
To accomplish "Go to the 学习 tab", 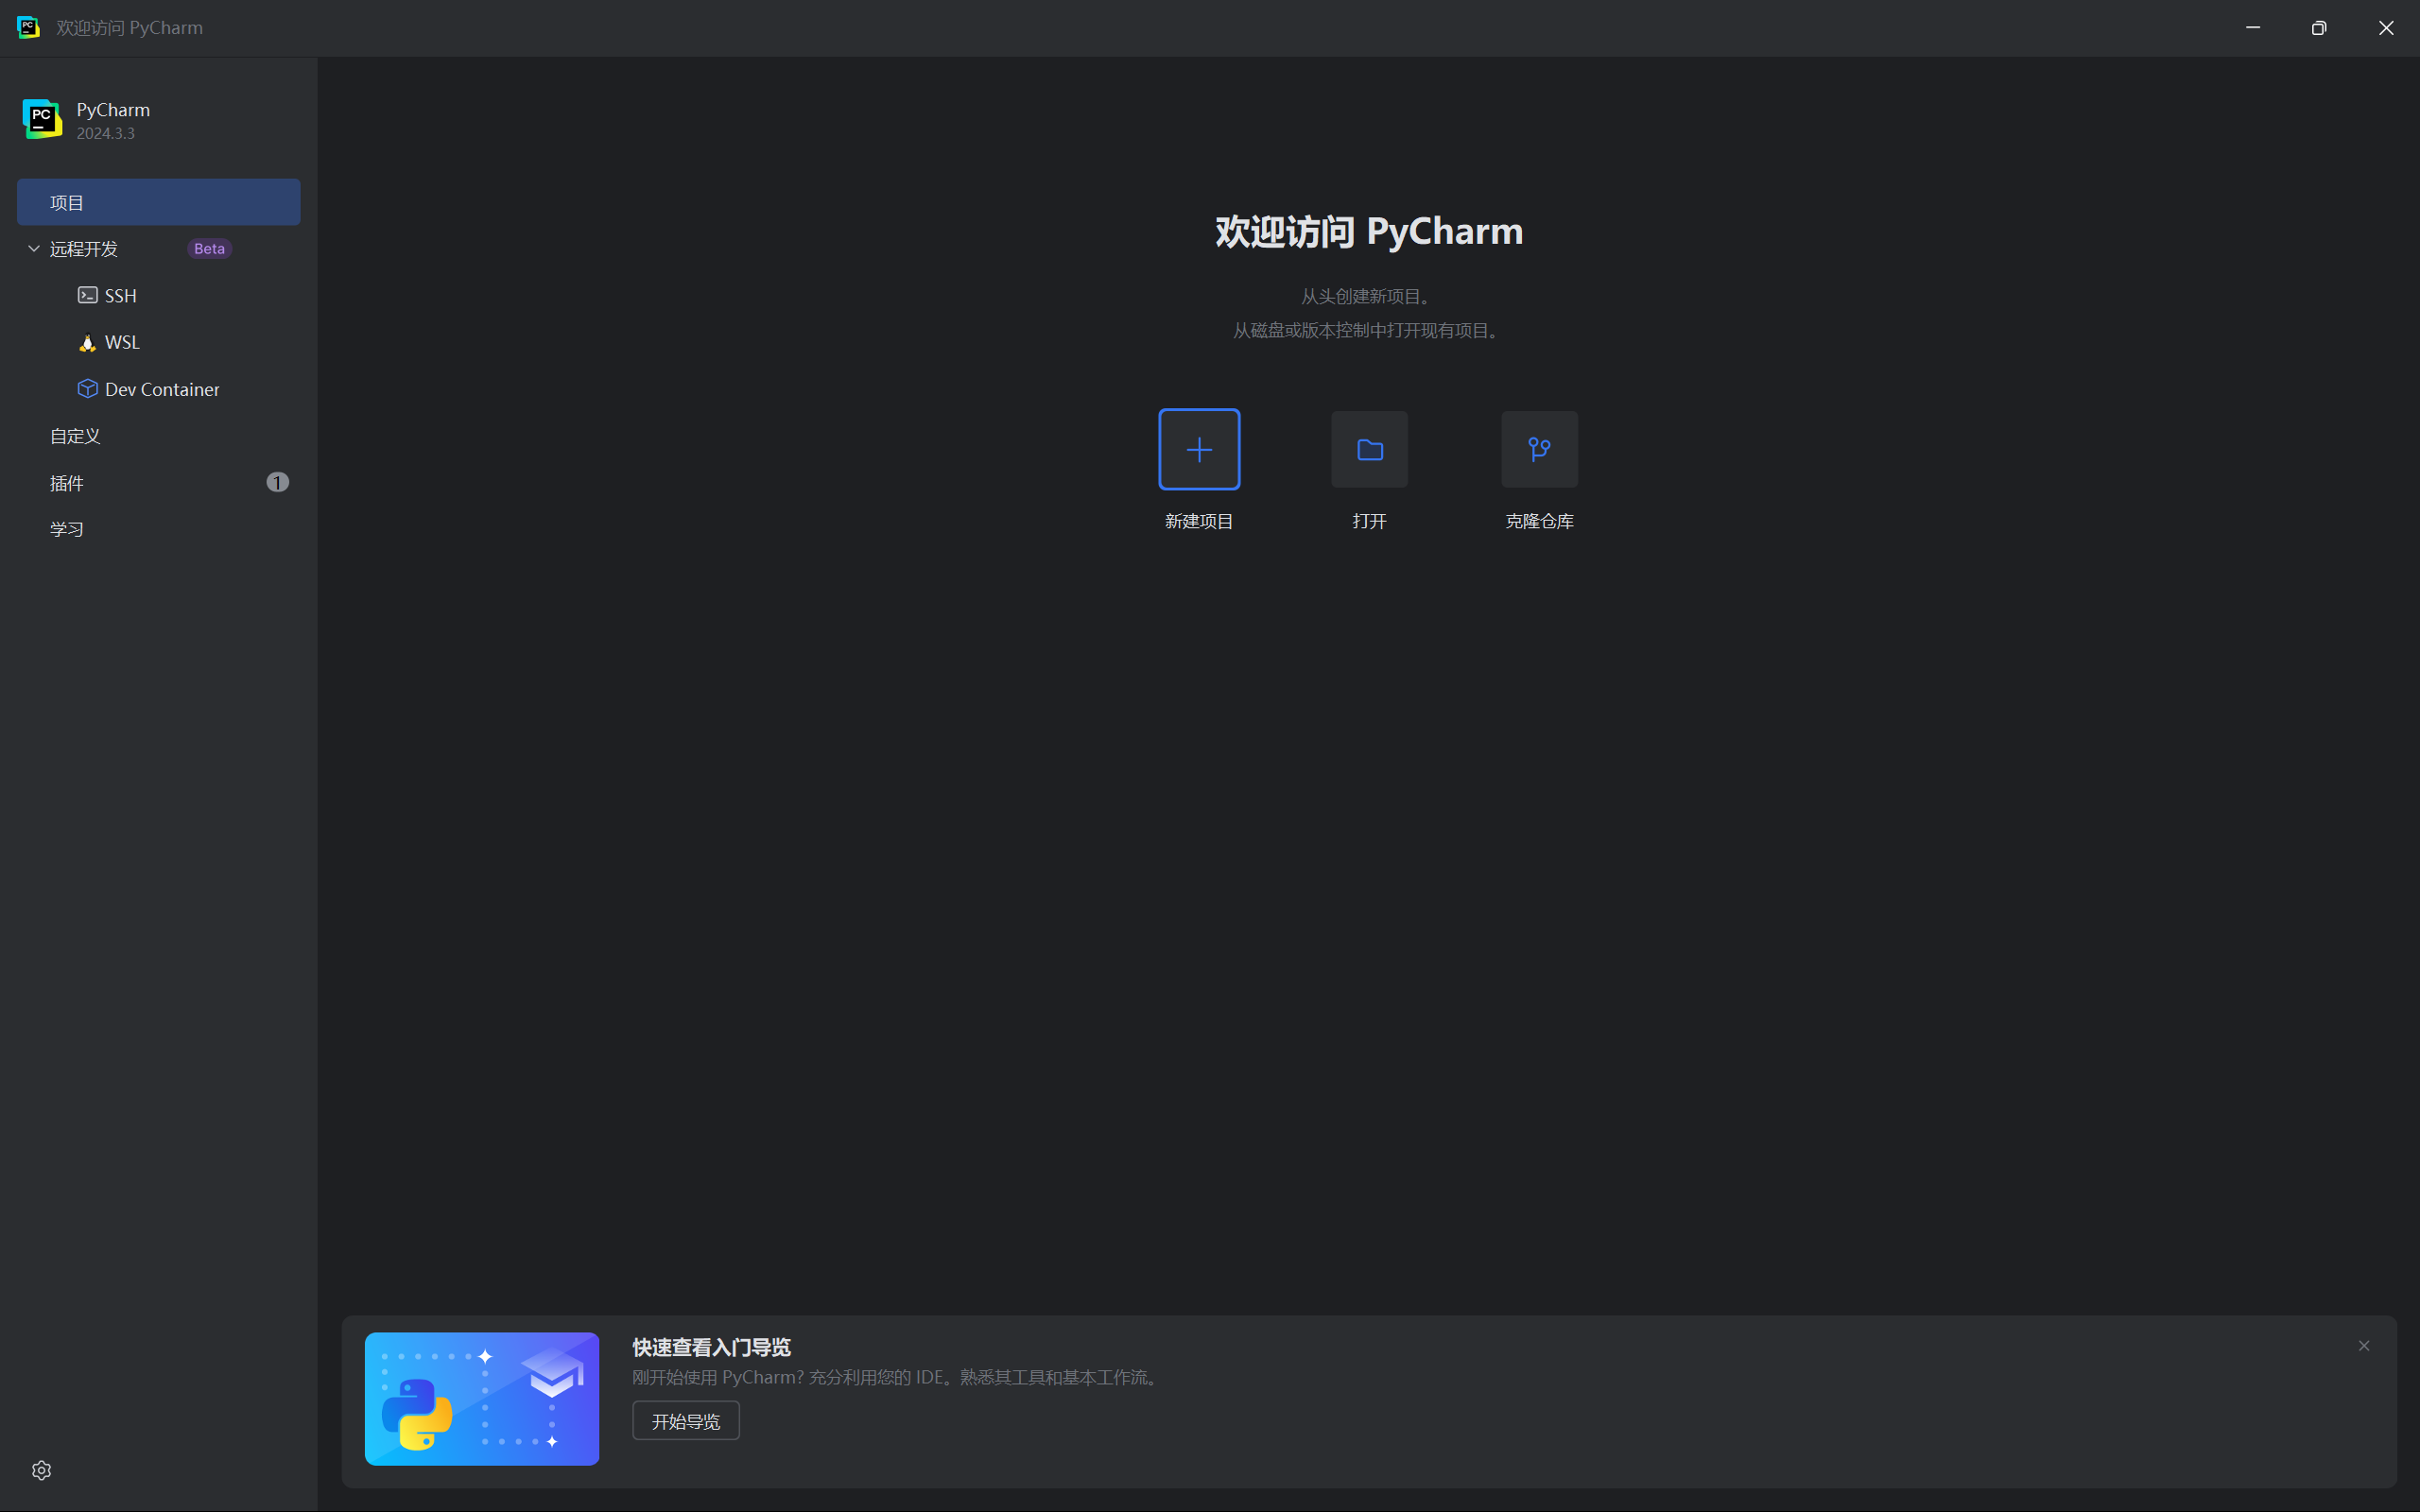I will 67,529.
